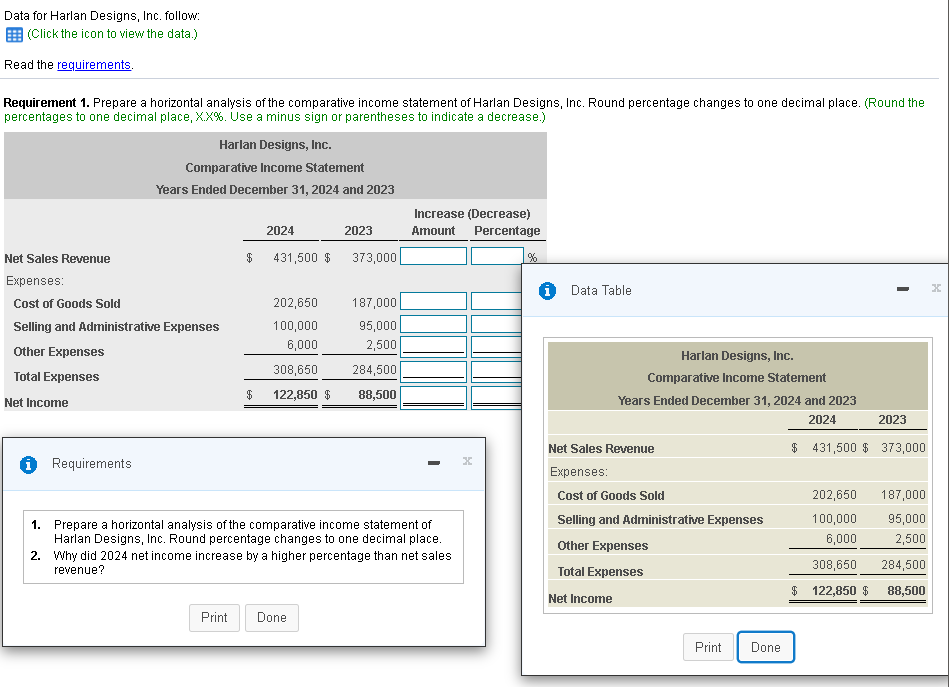Click the 308,650 total in the main statement

tap(295, 370)
